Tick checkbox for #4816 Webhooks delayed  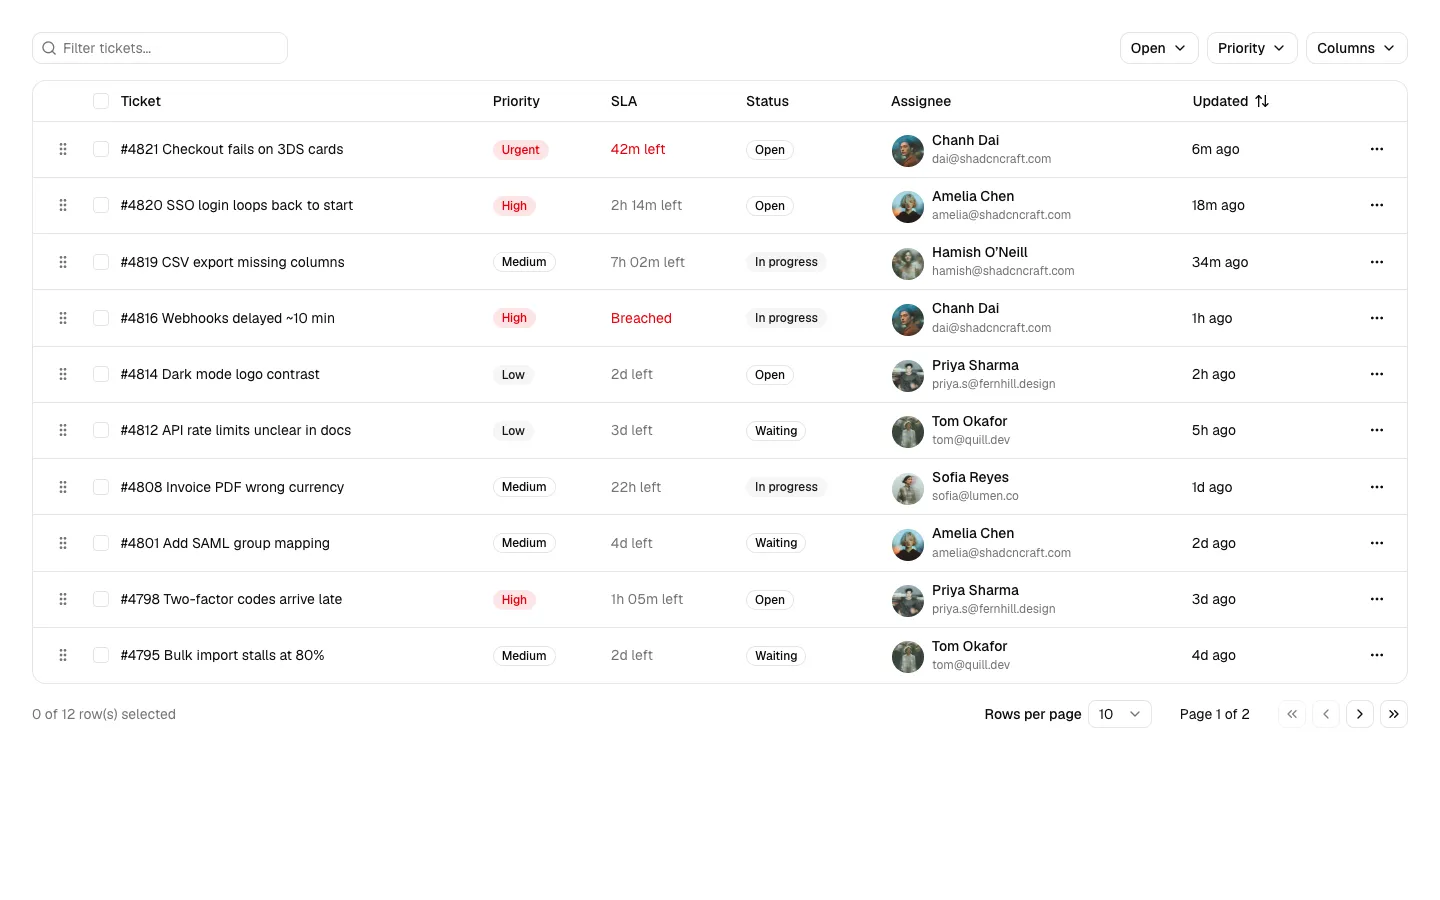101,318
